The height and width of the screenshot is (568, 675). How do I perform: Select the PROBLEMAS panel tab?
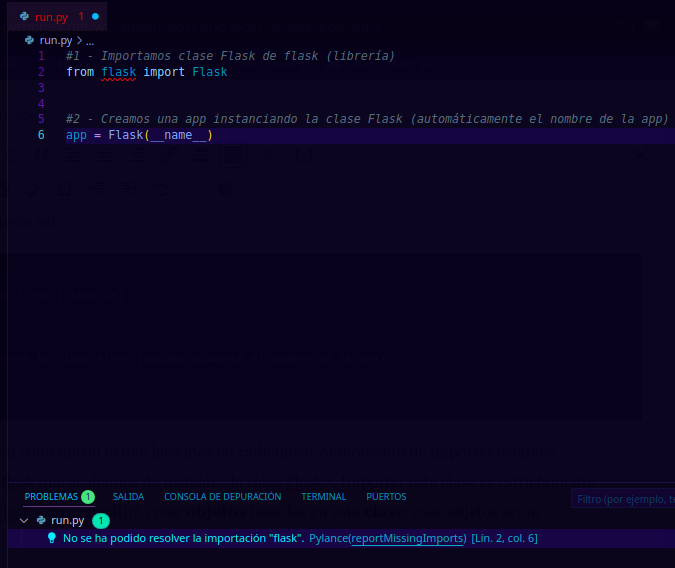[51, 497]
